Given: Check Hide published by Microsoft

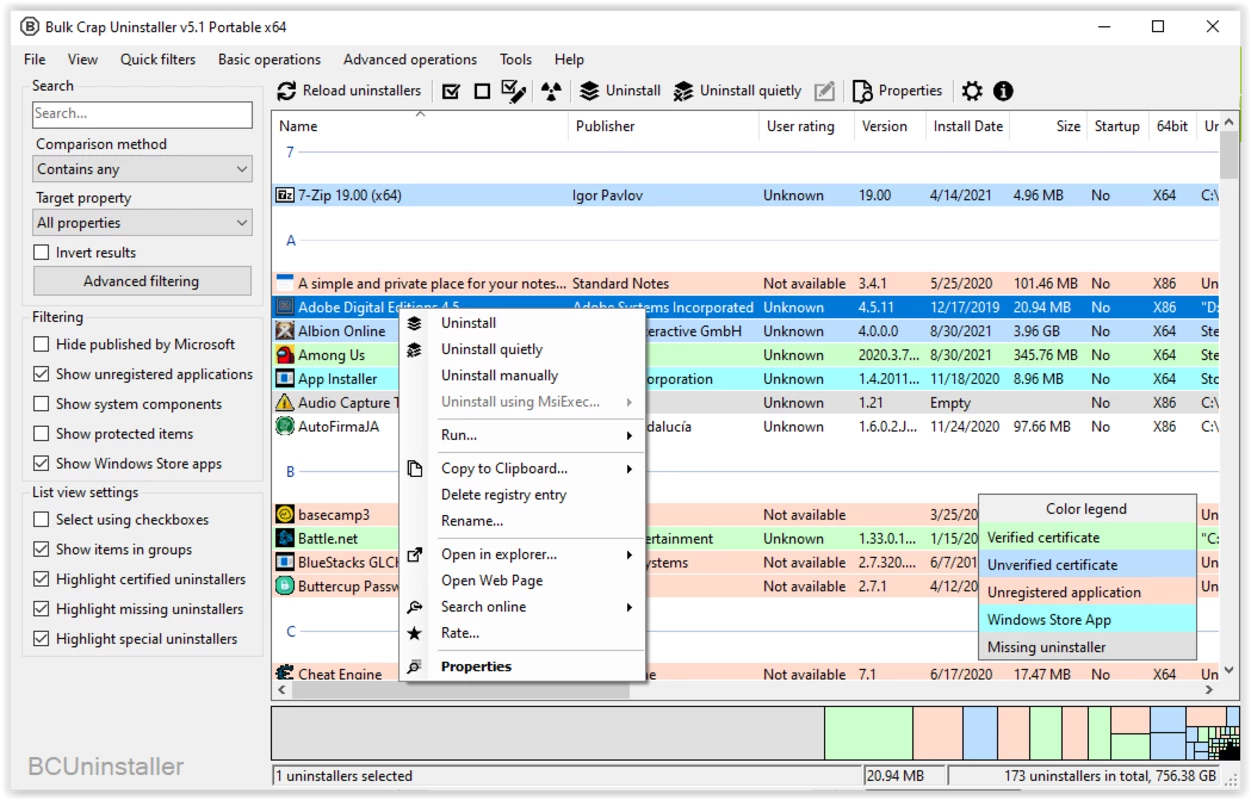Looking at the screenshot, I should [x=41, y=344].
